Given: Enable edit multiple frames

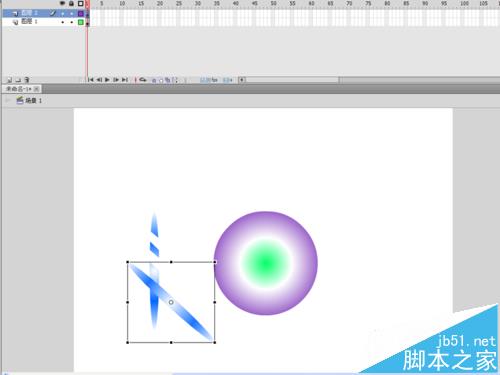Looking at the screenshot, I should (168, 80).
